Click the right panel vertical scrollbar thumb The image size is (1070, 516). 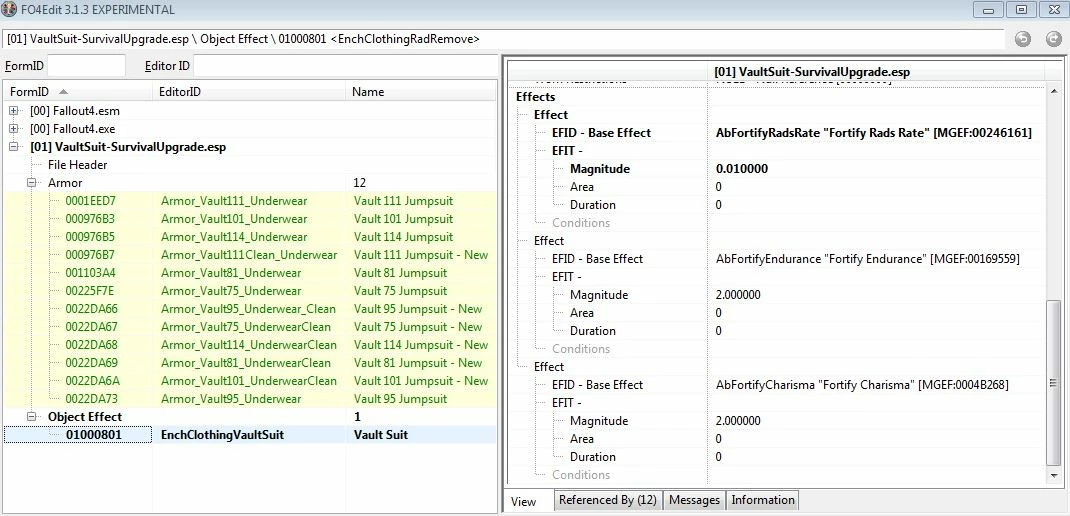1055,383
